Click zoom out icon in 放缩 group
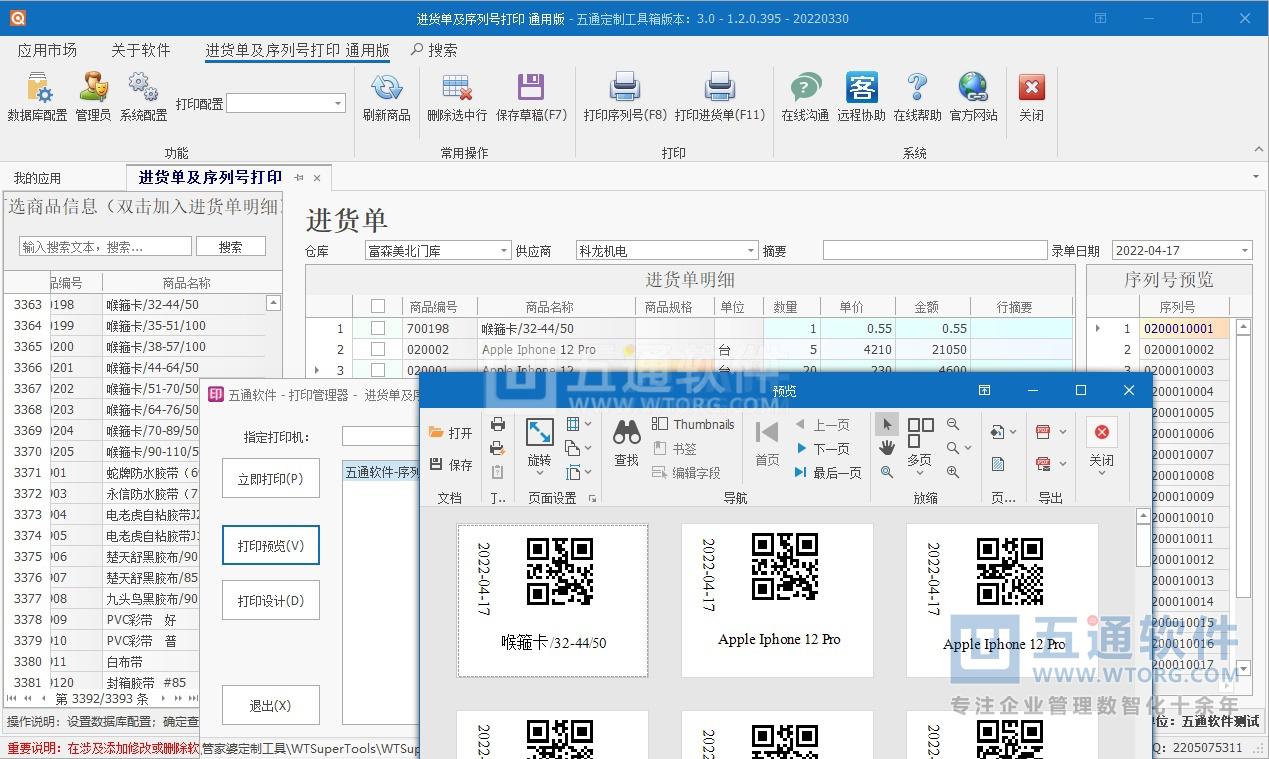 [x=953, y=425]
